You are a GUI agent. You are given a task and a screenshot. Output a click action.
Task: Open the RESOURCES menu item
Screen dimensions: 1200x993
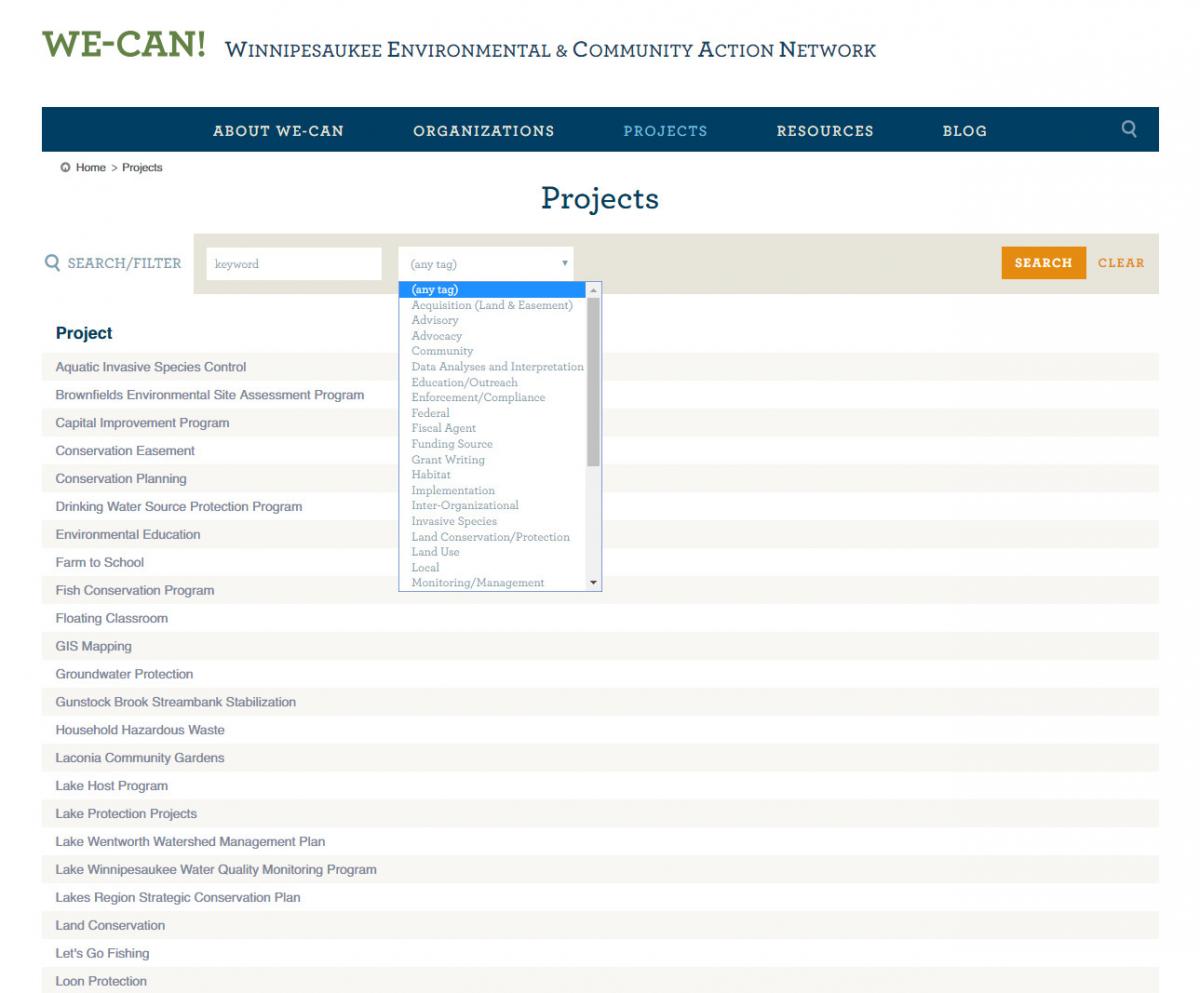point(825,131)
